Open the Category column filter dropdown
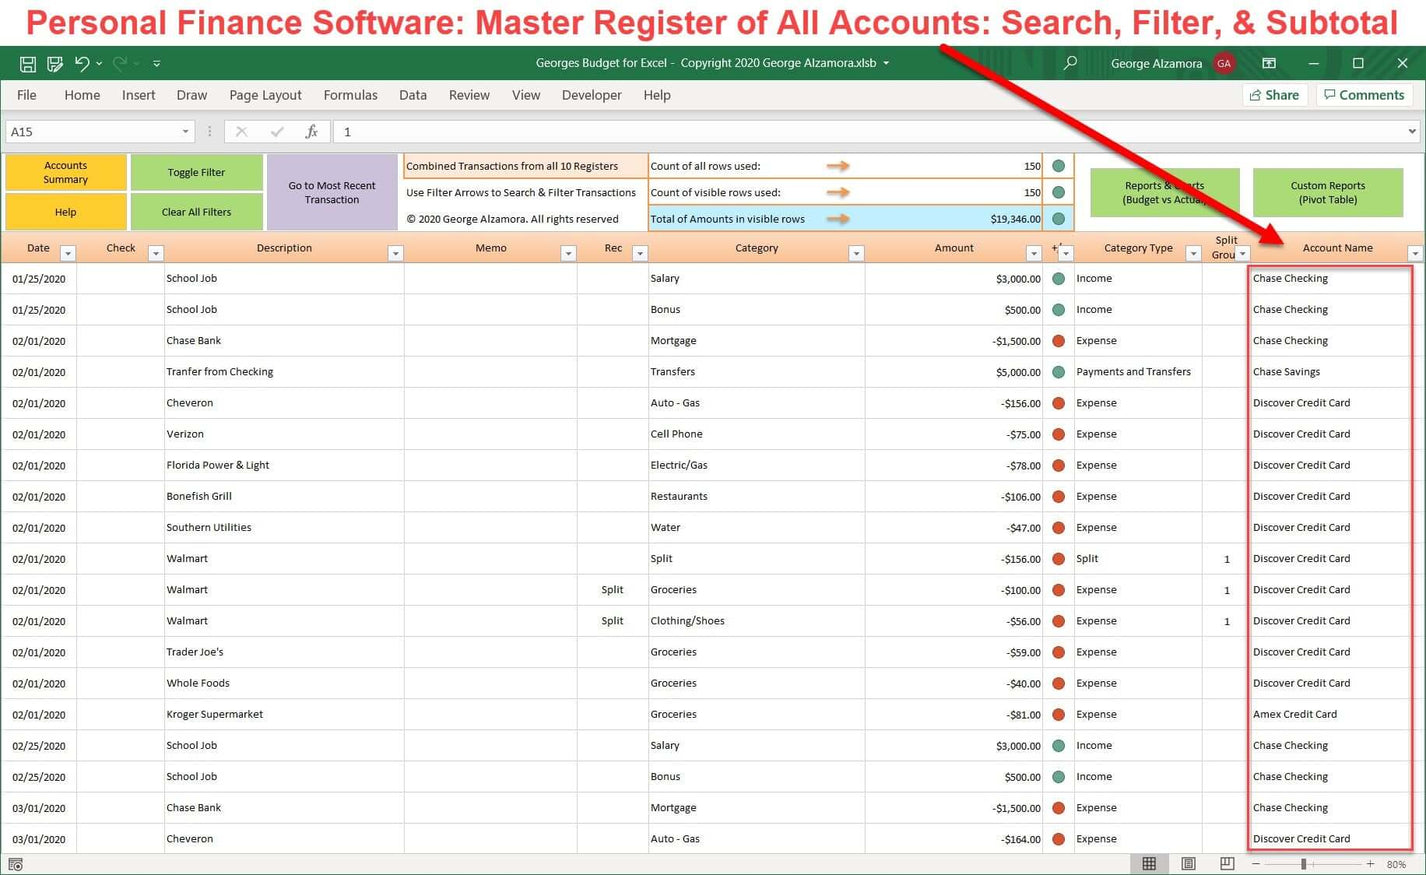 tap(856, 253)
